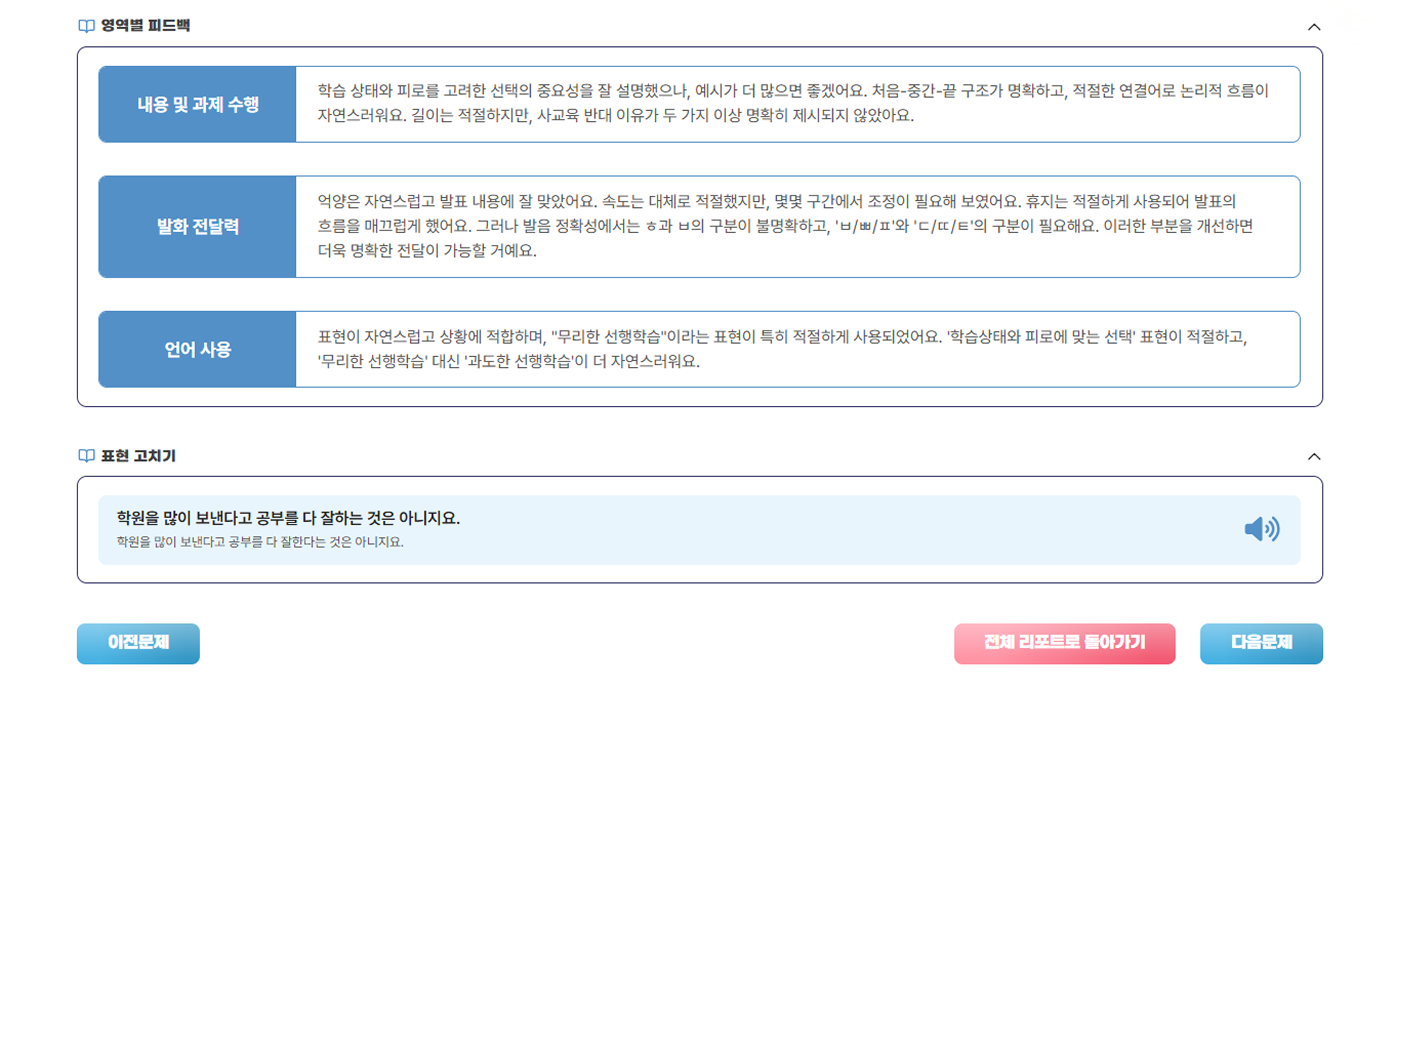This screenshot has width=1401, height=1050.
Task: Click feedback text starting 억양은 자연스럽고
Action: (785, 226)
